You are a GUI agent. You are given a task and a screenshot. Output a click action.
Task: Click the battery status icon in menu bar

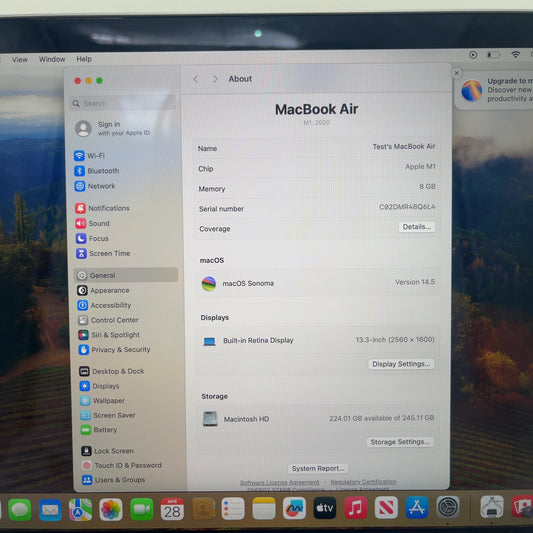tap(494, 55)
